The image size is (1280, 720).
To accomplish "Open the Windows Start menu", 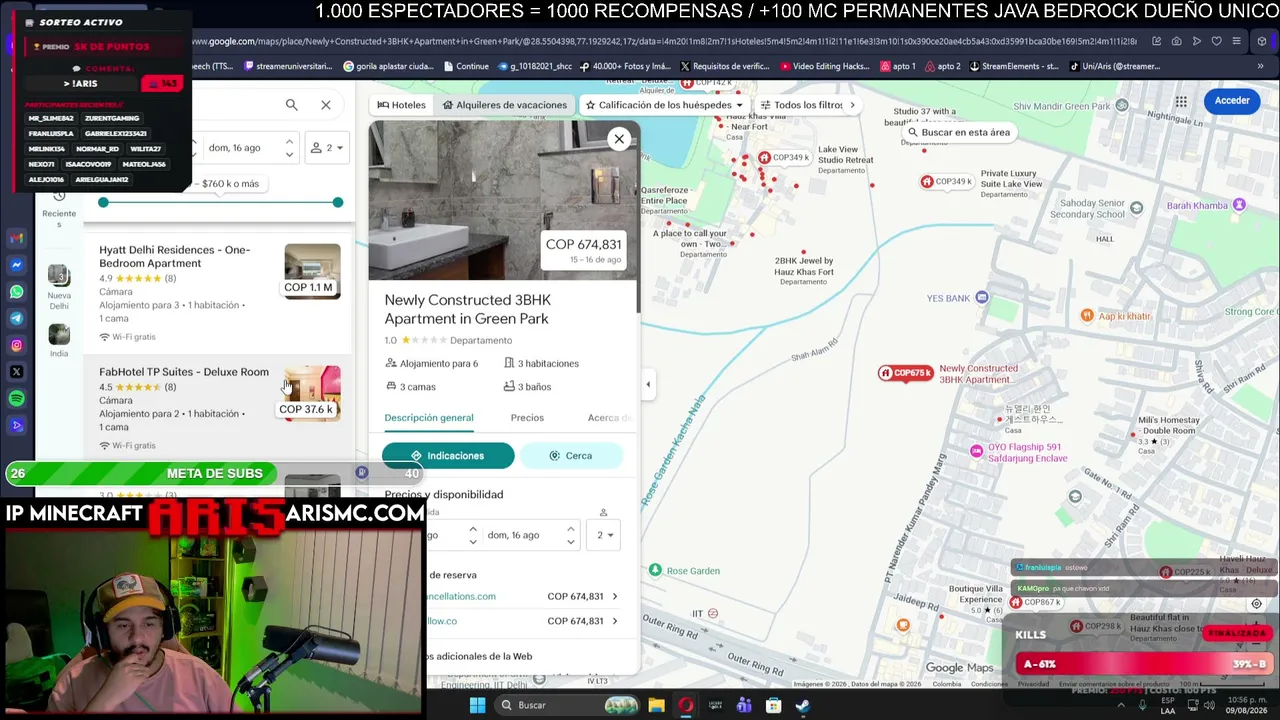I will click(x=477, y=705).
